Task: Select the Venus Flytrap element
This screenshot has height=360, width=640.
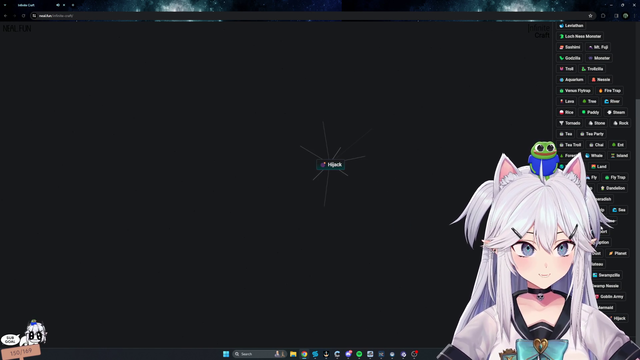Action: pos(575,91)
